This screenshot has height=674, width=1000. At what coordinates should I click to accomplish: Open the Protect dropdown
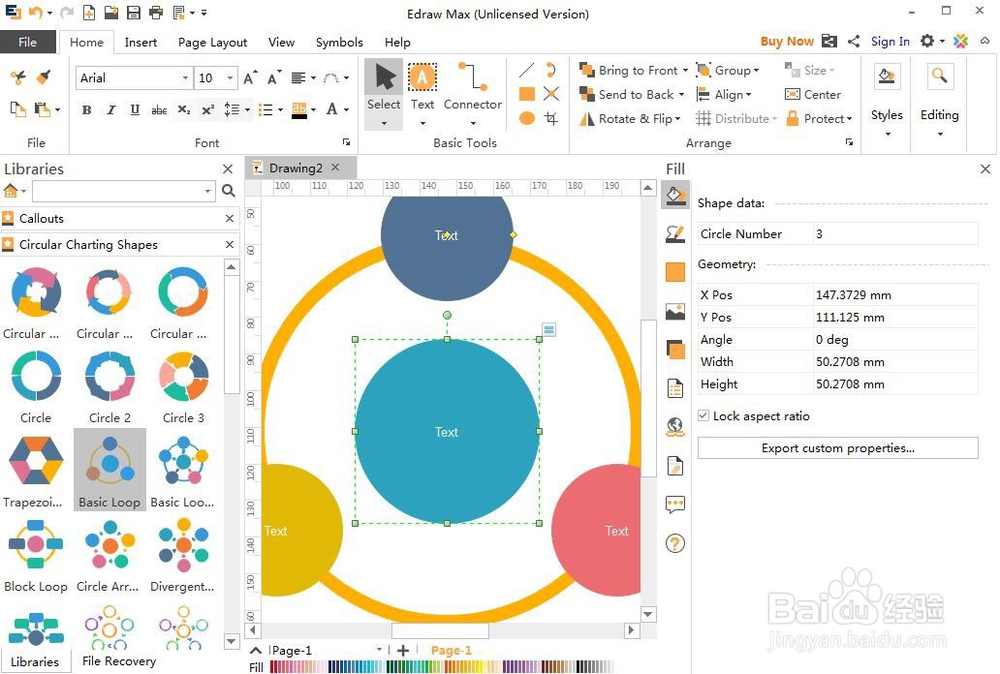(819, 119)
